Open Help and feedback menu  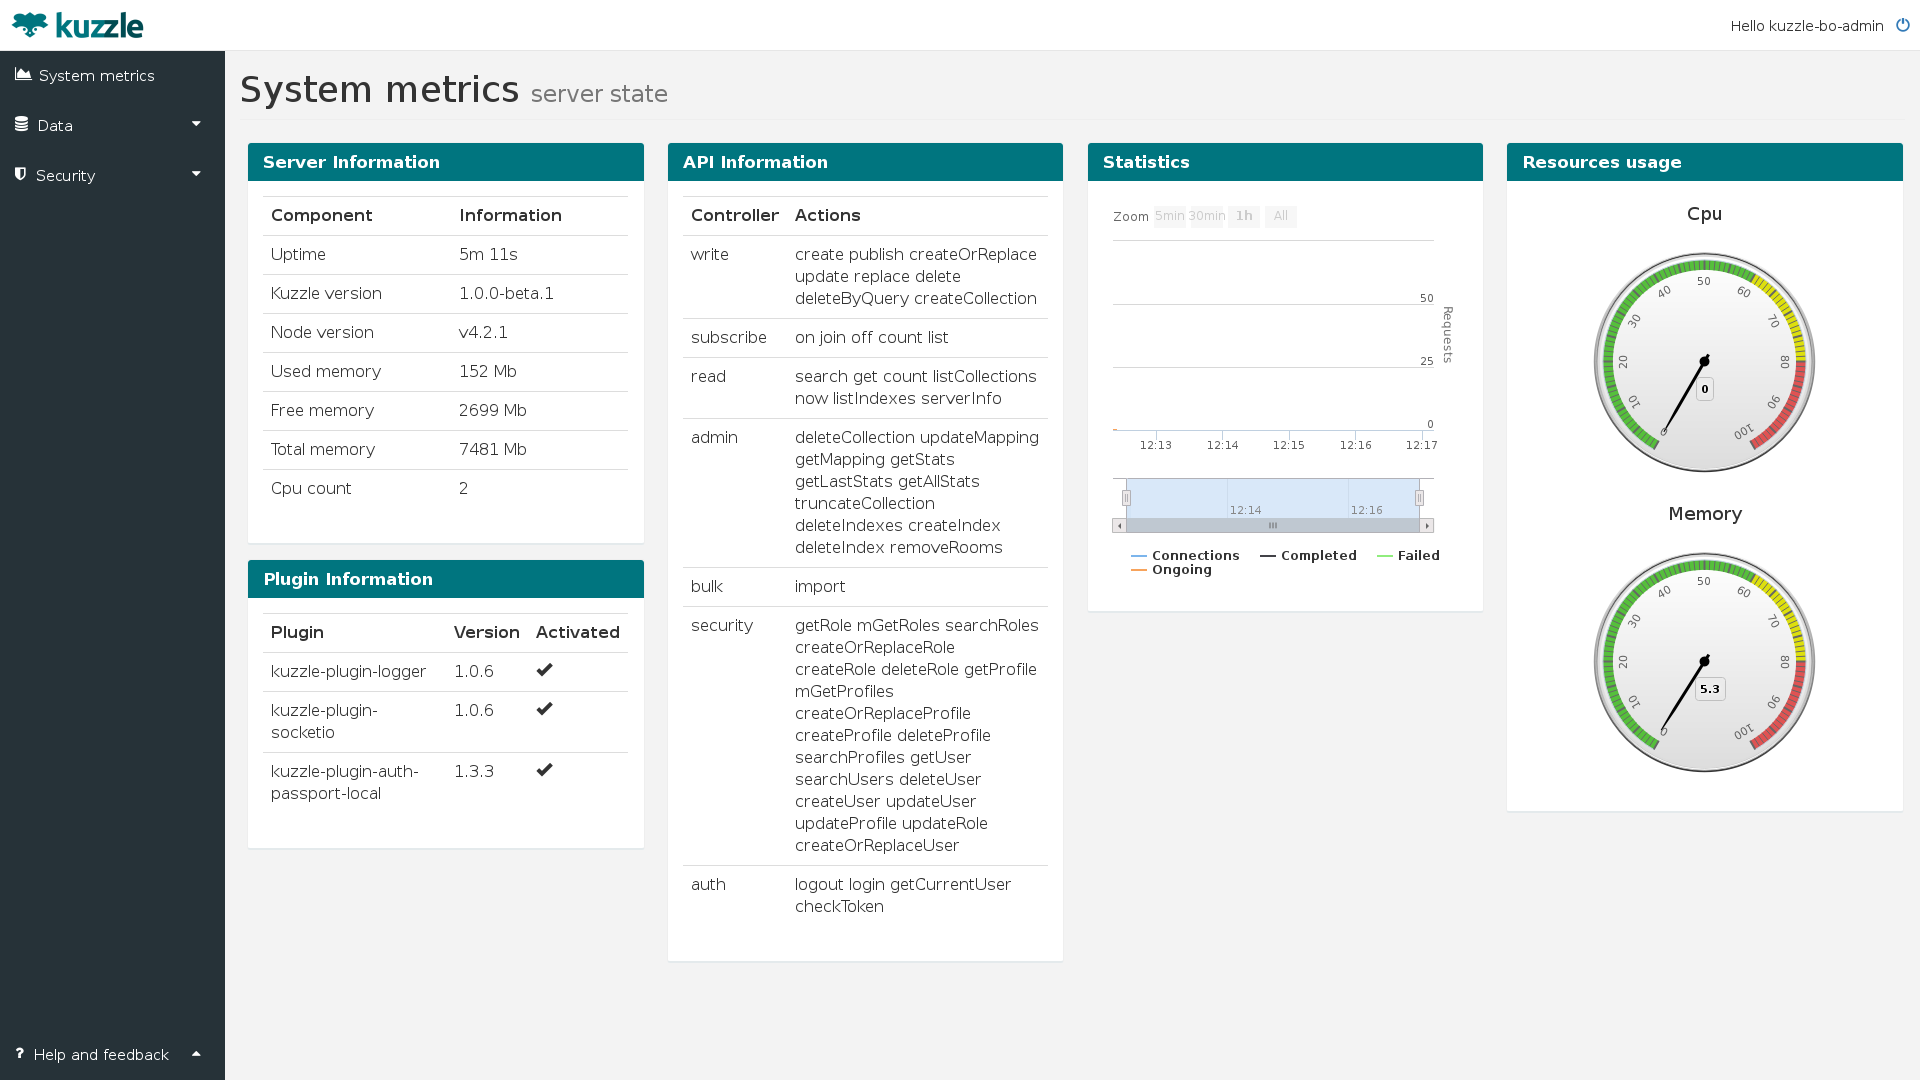tap(112, 1055)
